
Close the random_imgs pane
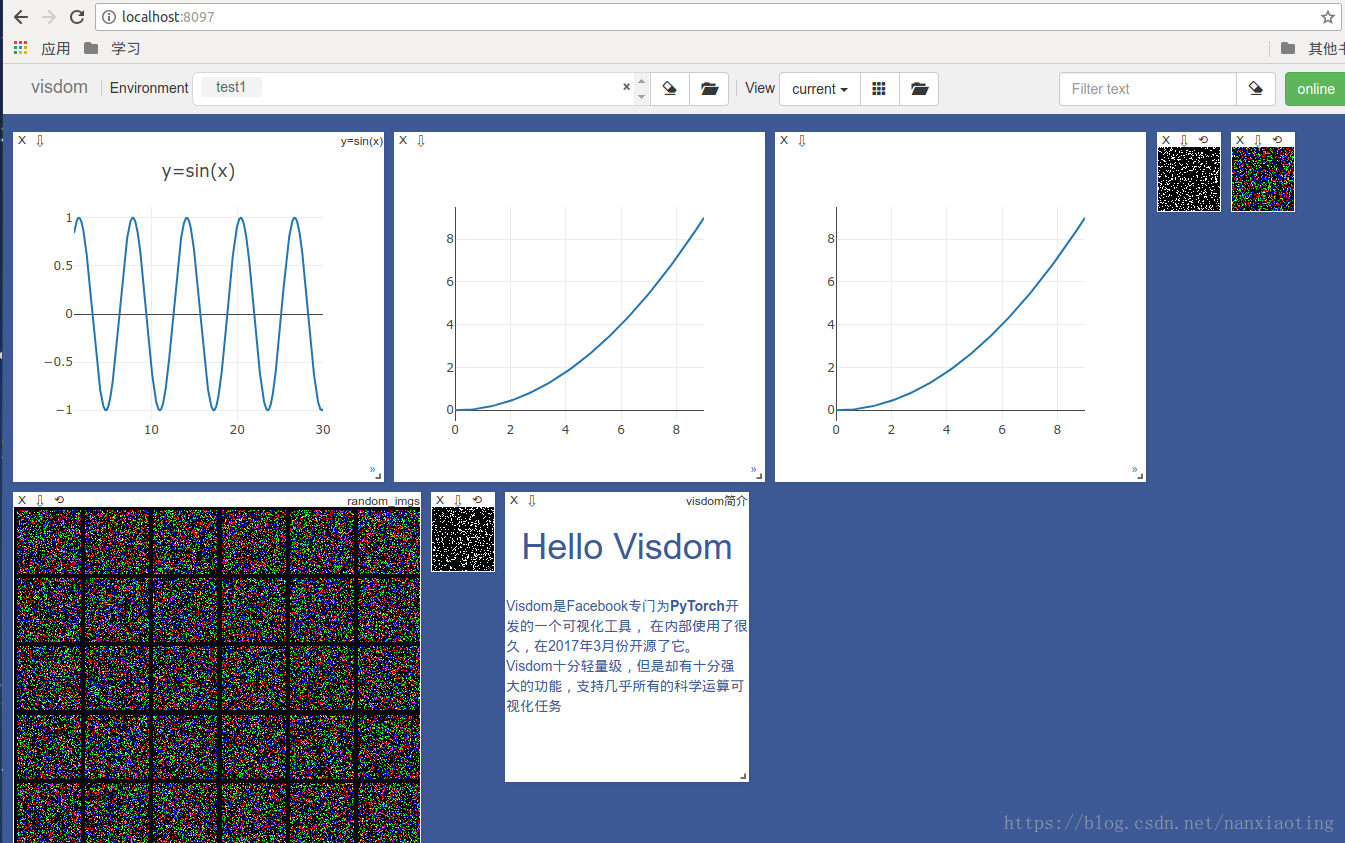[x=22, y=500]
